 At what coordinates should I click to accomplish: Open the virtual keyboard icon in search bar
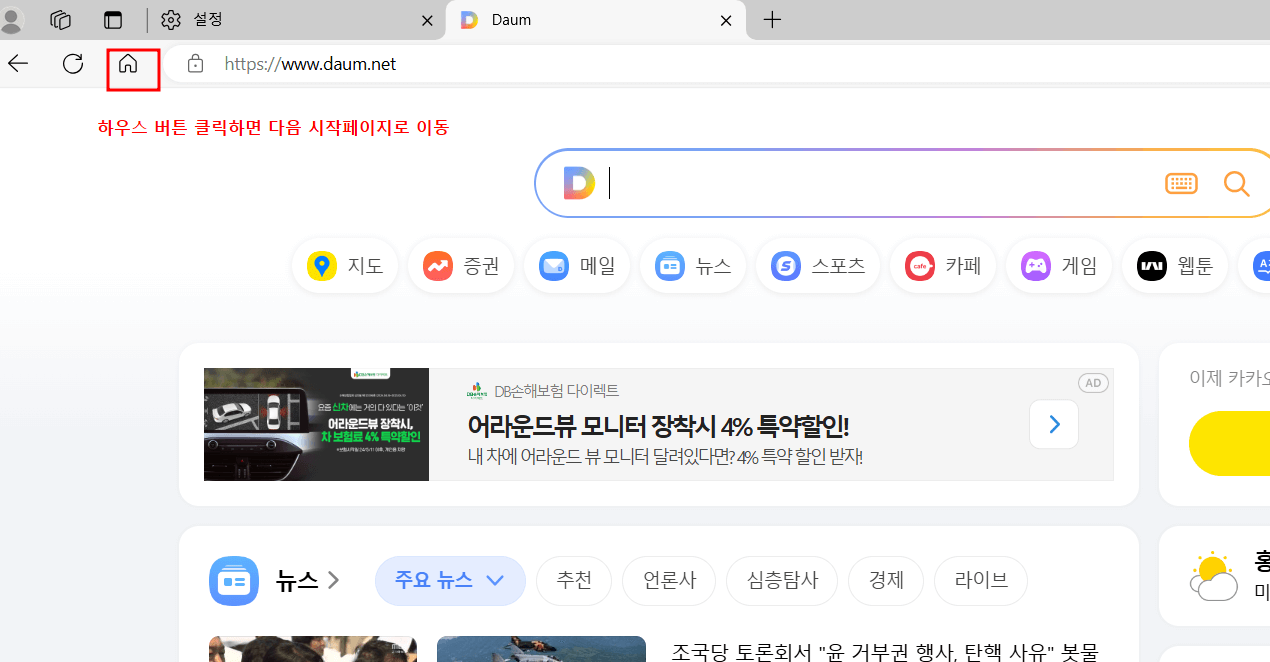click(x=1181, y=183)
